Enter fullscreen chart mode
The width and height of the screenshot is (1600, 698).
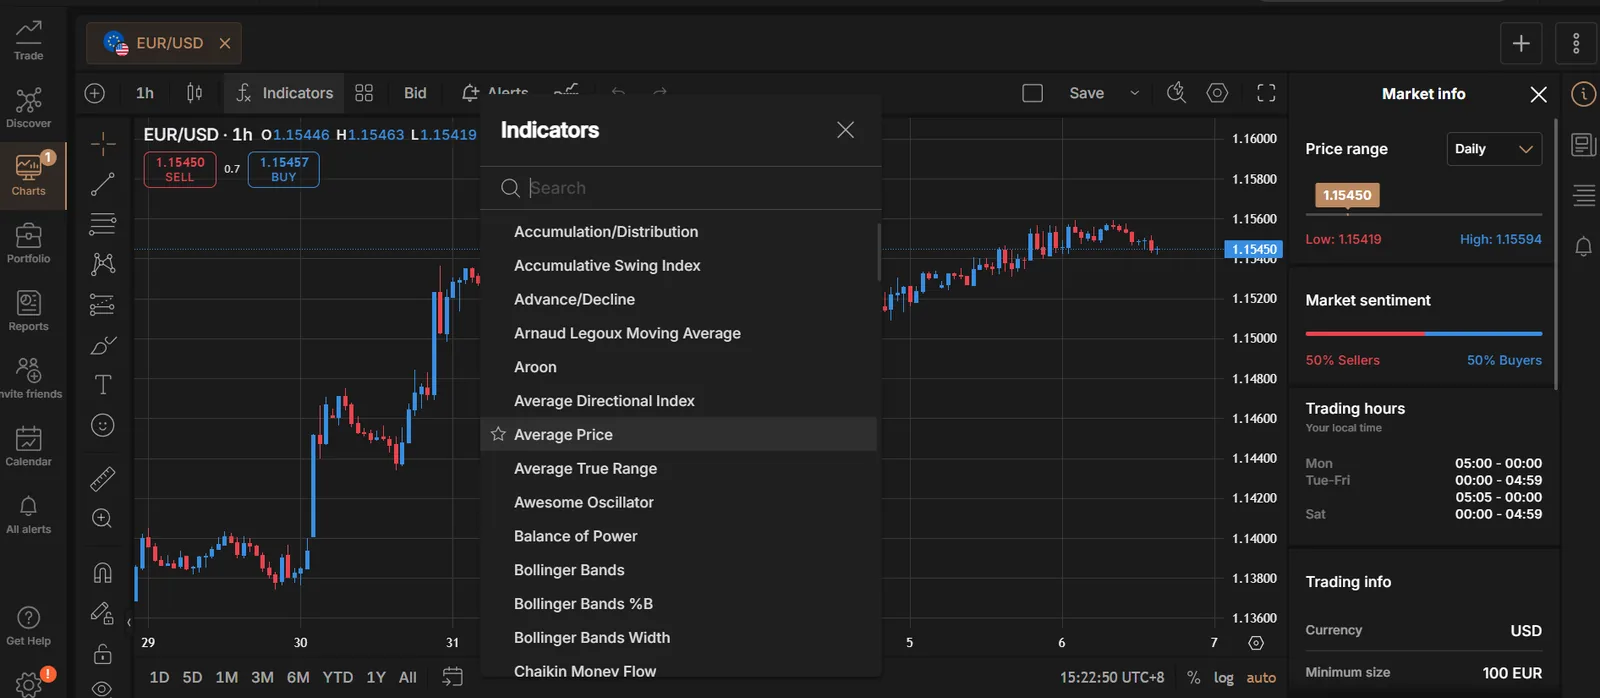1266,93
